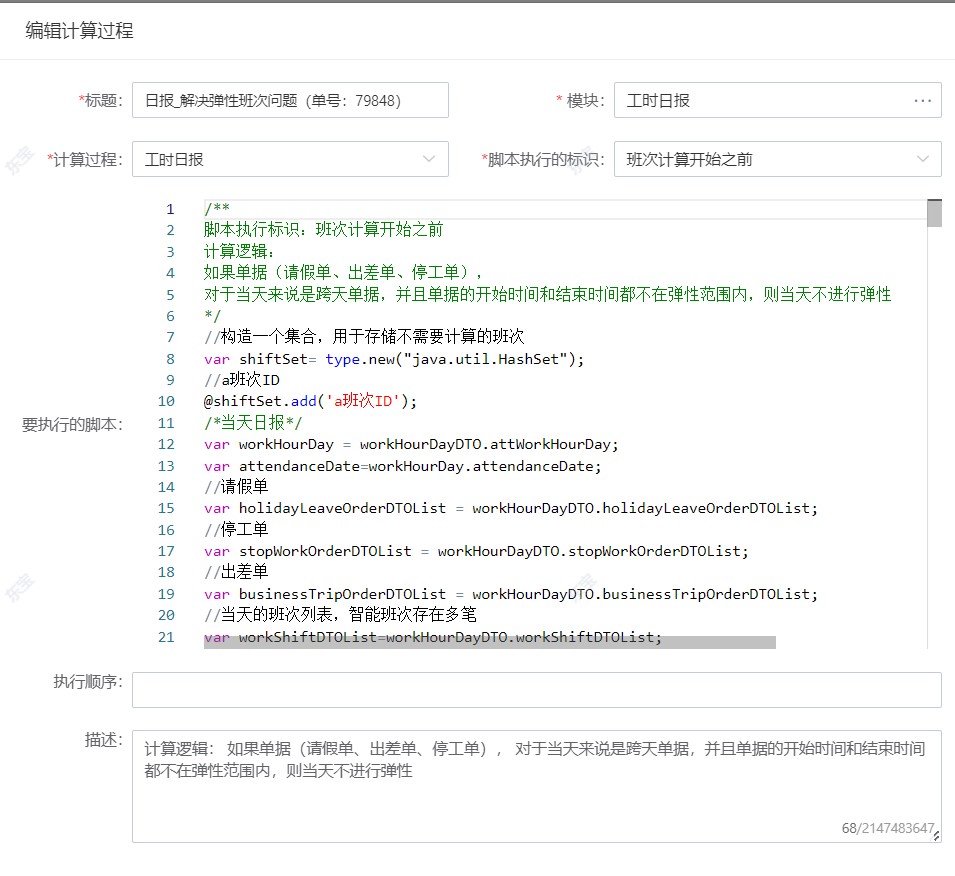
Task: Focus the 模块 text field showing 工时日报
Action: [x=760, y=100]
